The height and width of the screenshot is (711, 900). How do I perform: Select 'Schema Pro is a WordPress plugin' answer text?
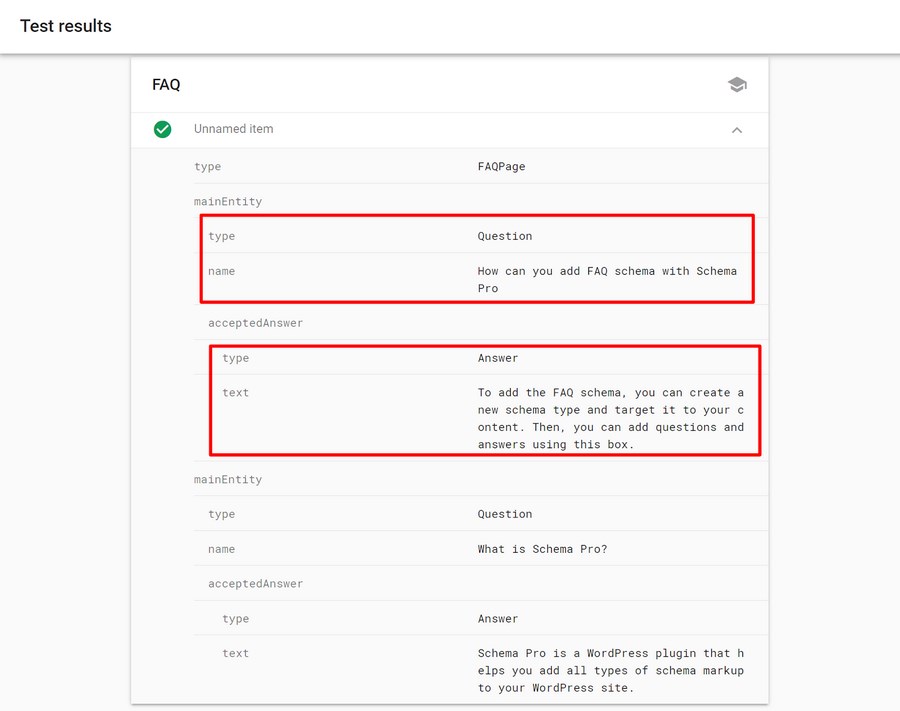(611, 670)
